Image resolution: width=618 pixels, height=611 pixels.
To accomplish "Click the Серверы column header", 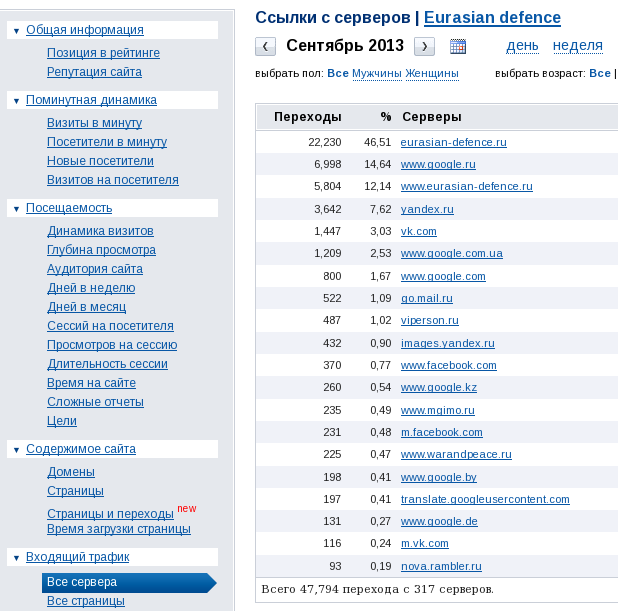I will [x=432, y=117].
